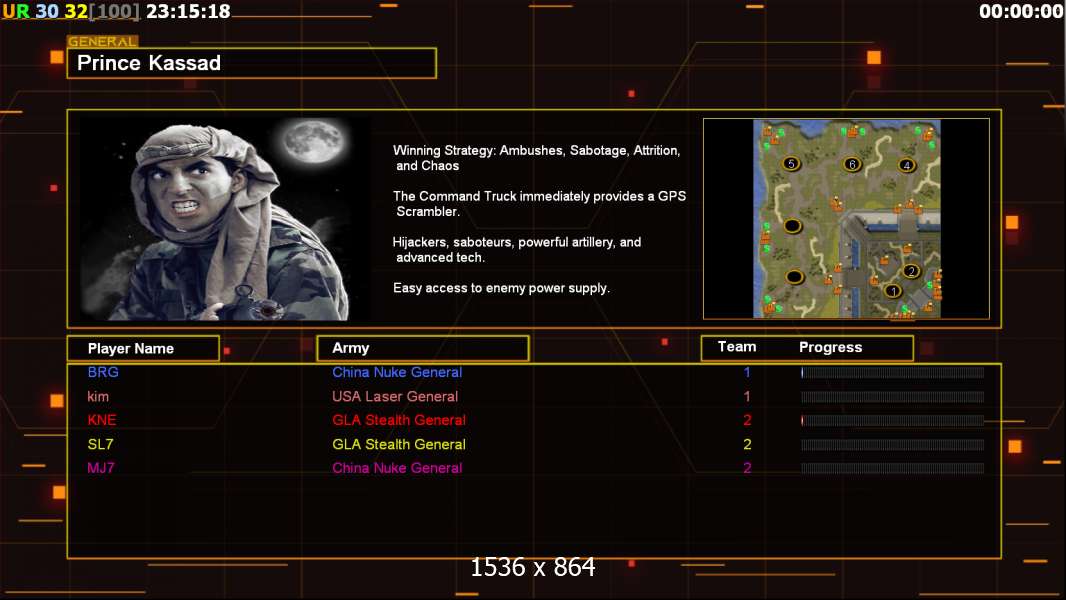
Task: Click the 1536 x 864 resolution text
Action: coord(533,567)
